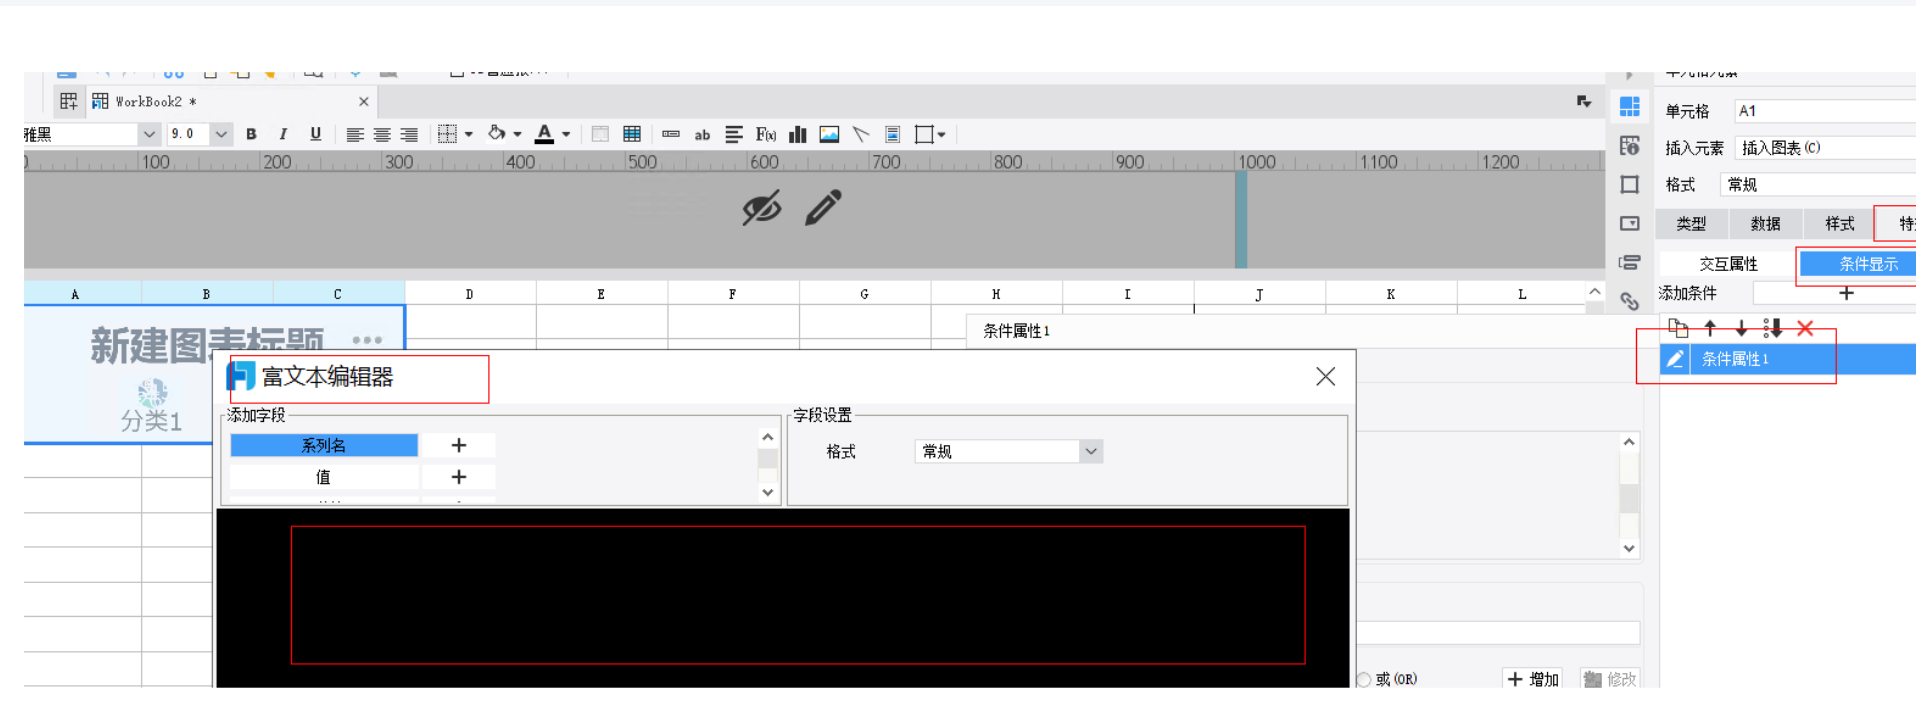Screen dimensions: 1916x728
Task: Open floating element sidebar square icon
Action: [1630, 184]
